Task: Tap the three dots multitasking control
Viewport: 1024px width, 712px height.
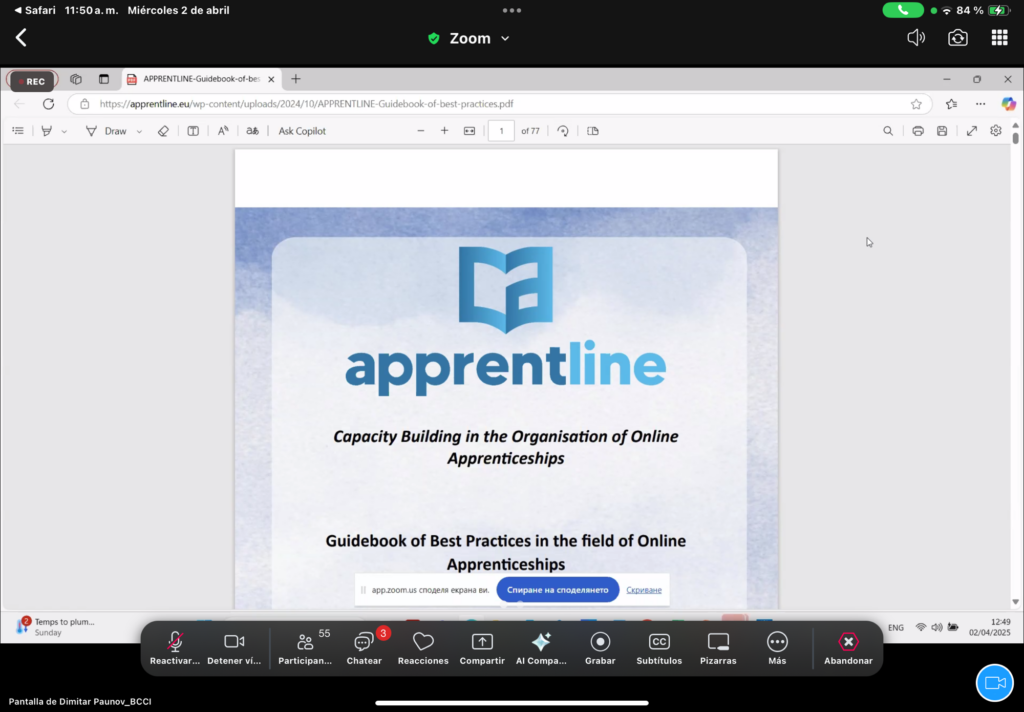Action: tap(512, 10)
